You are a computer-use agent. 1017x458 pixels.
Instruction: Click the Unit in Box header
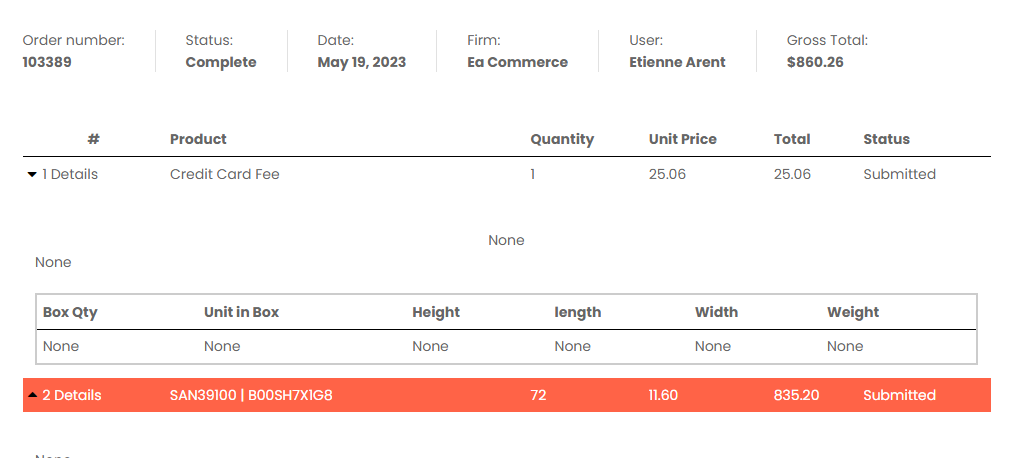[x=241, y=312]
